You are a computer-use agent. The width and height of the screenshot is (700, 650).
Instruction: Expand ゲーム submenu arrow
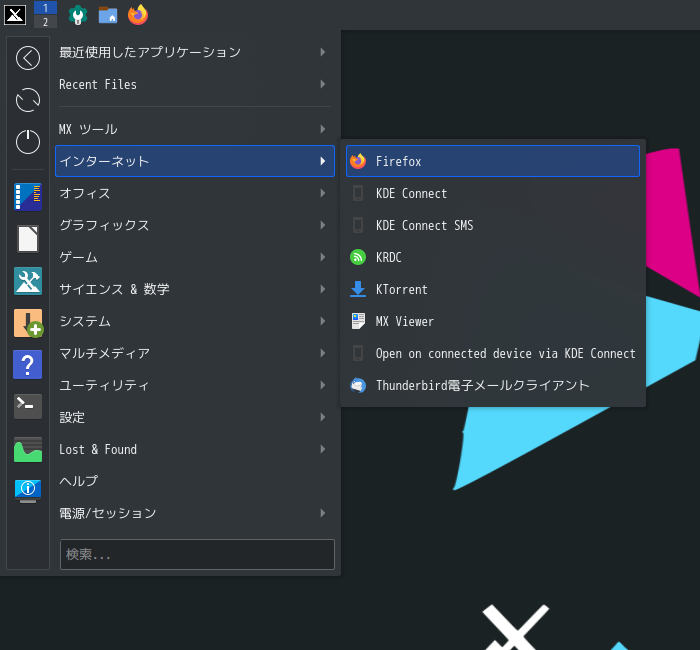coord(323,257)
